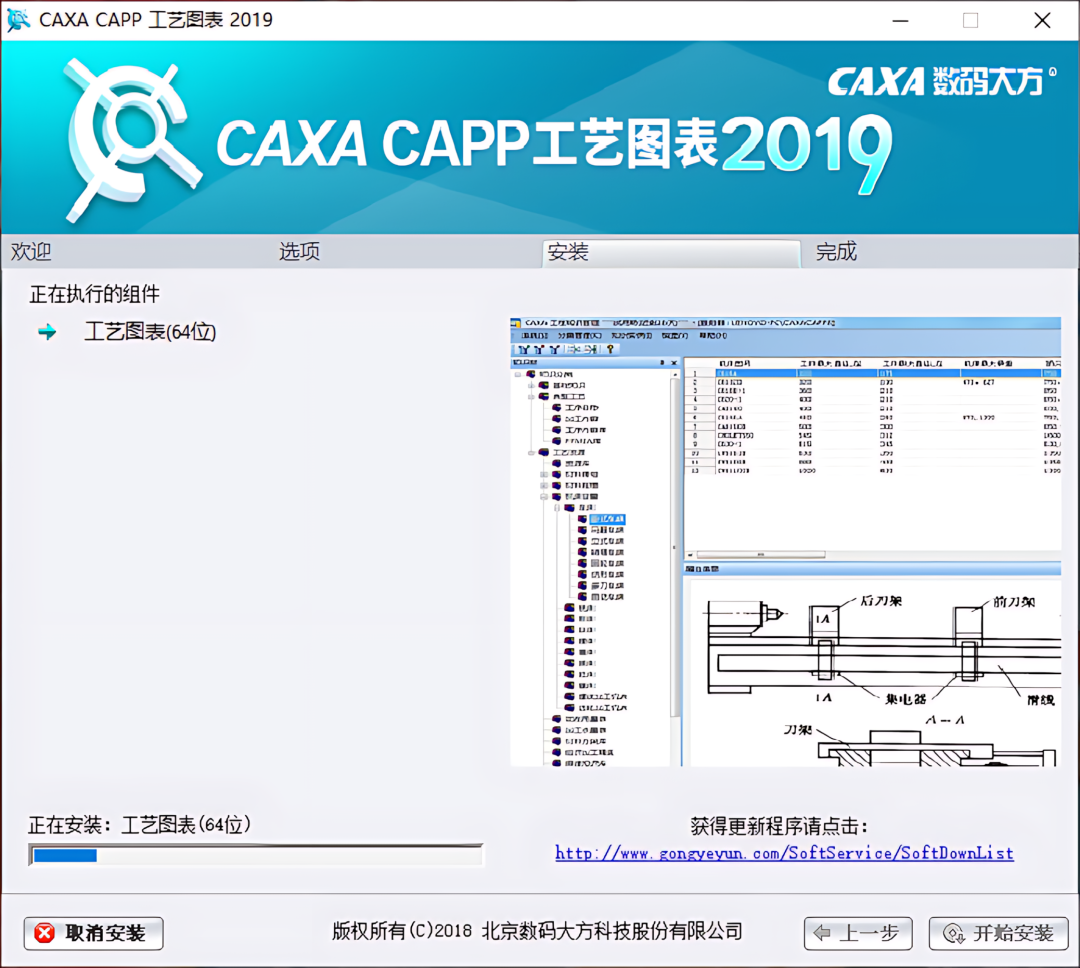Click the 正在安装: 工艺图表(64位) status text
1080x968 pixels.
(140, 824)
